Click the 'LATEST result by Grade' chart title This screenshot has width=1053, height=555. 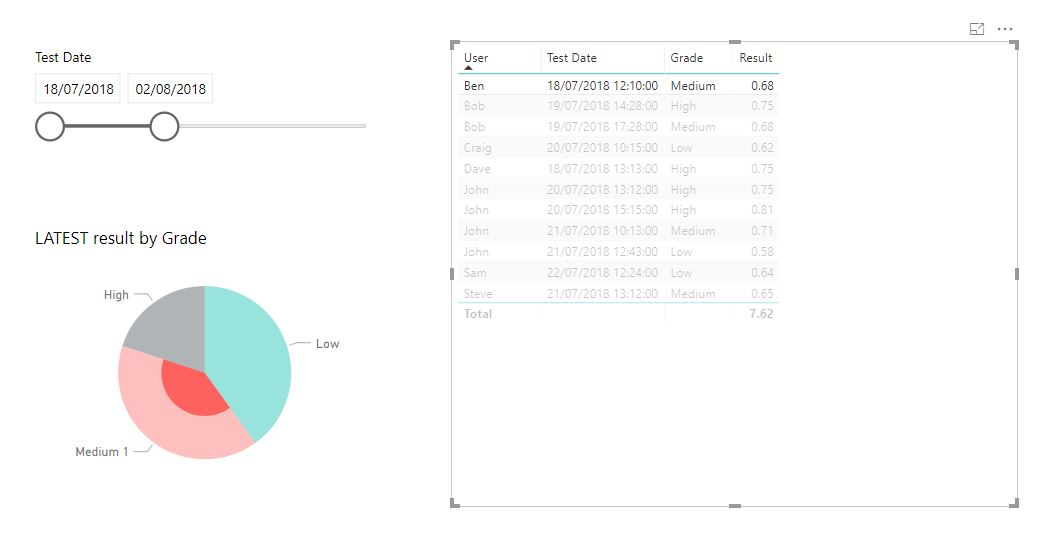[x=121, y=238]
